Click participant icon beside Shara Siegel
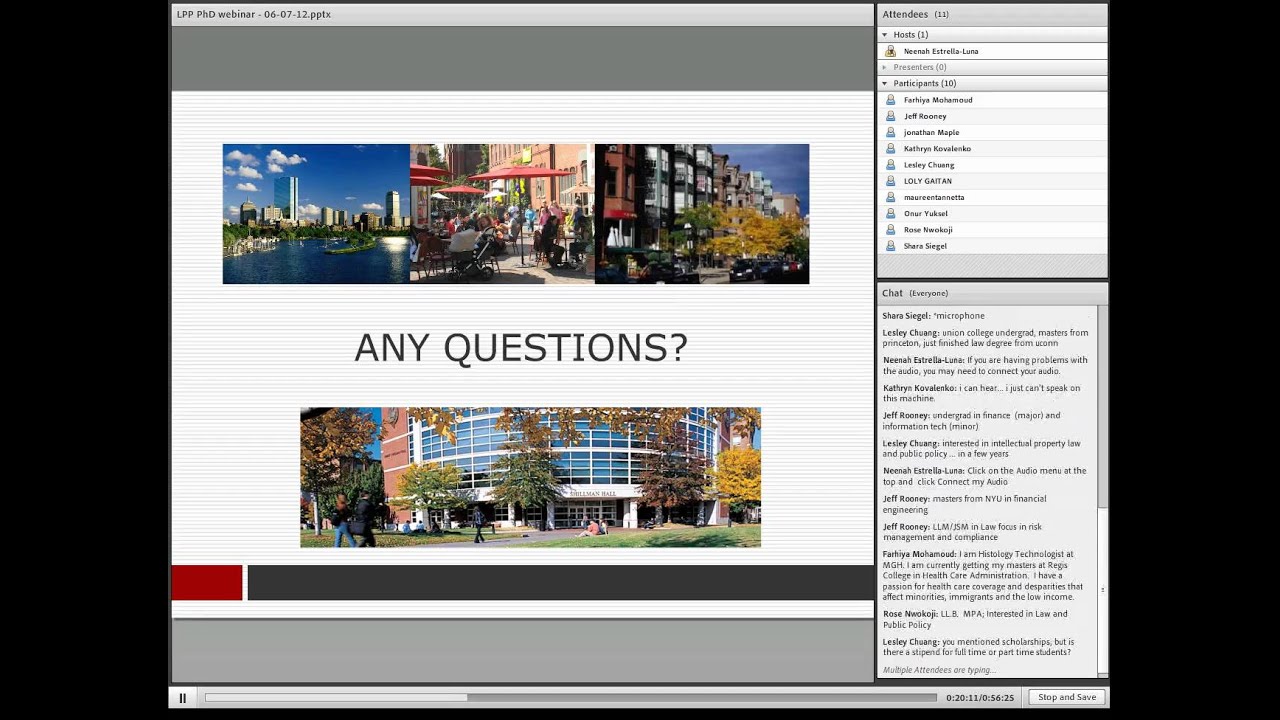The image size is (1280, 720). pyautogui.click(x=890, y=246)
